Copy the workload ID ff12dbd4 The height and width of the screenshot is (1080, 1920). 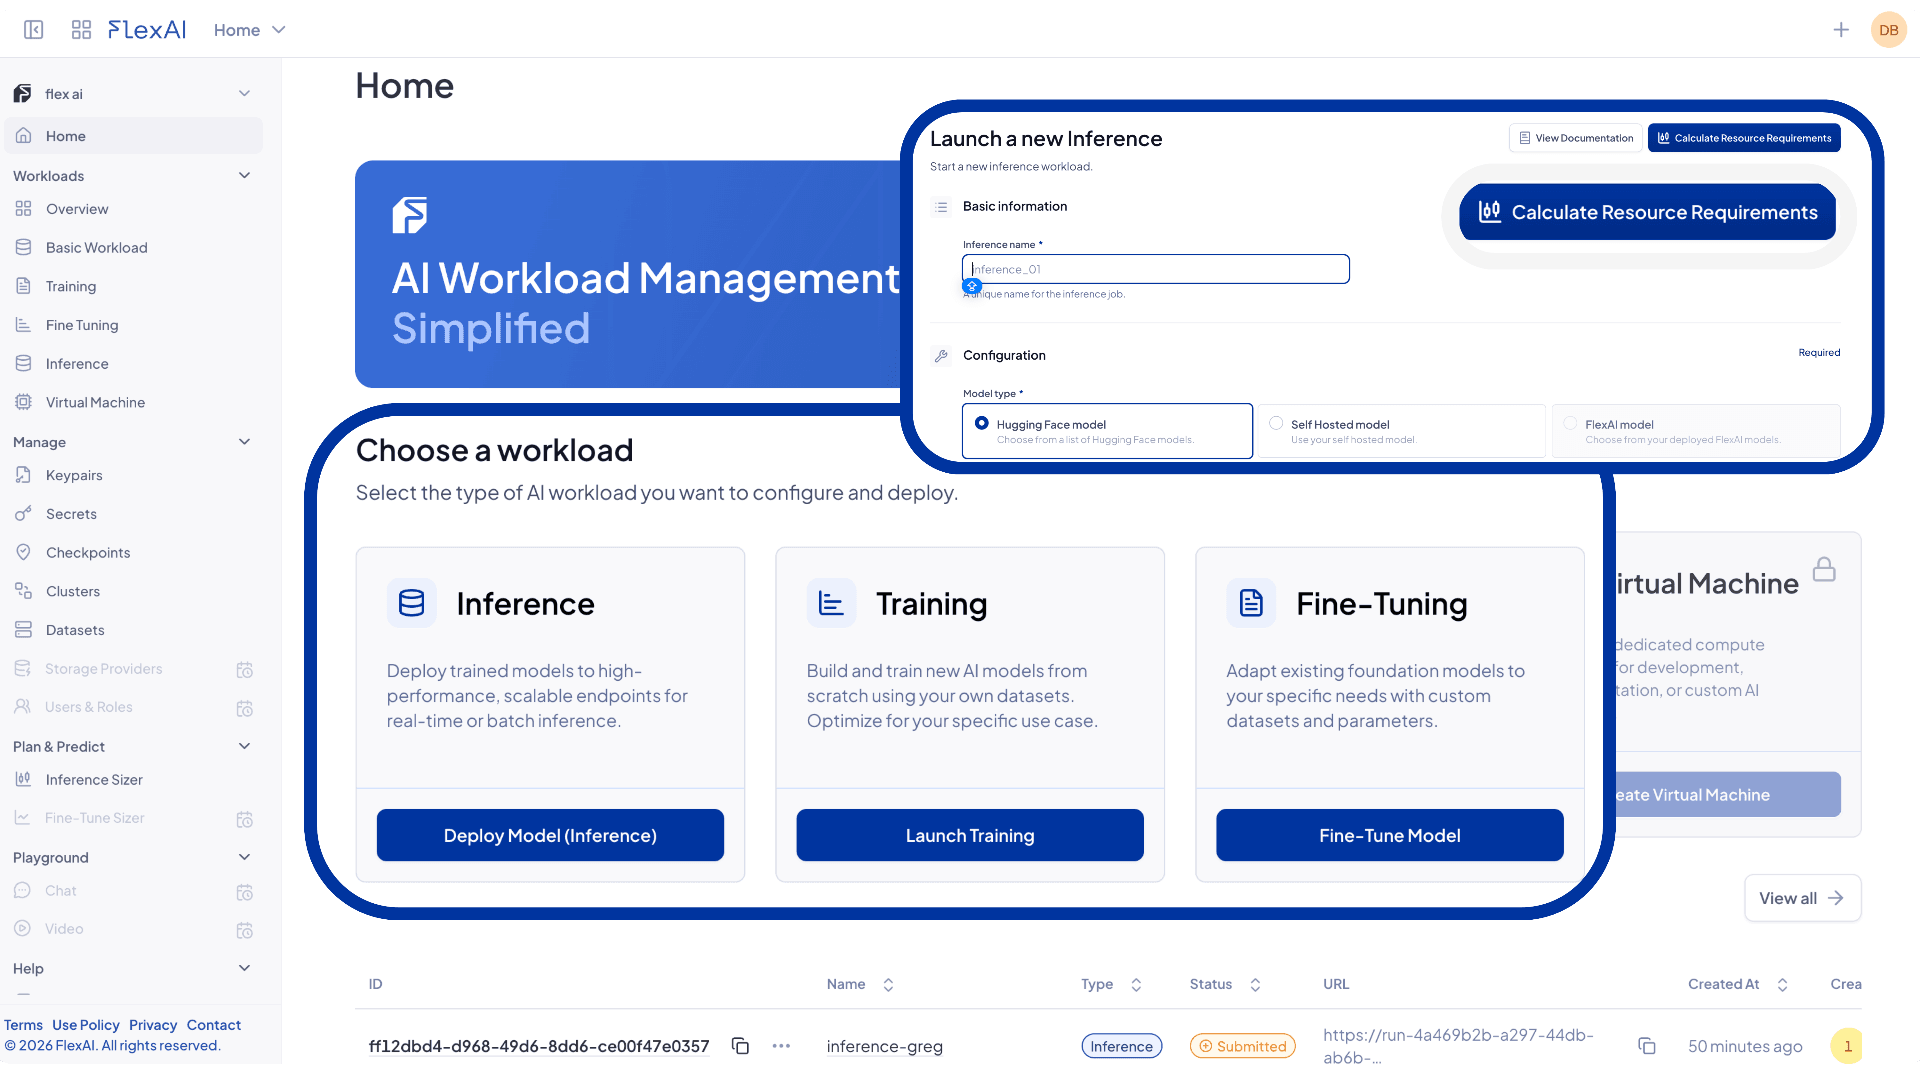click(740, 1046)
